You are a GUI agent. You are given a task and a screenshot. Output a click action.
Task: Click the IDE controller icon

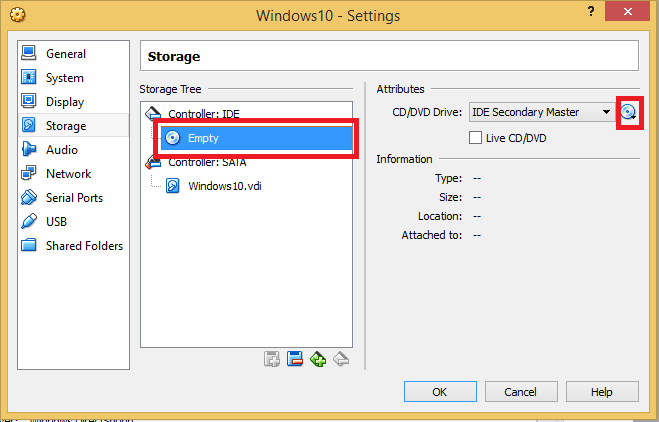153,113
